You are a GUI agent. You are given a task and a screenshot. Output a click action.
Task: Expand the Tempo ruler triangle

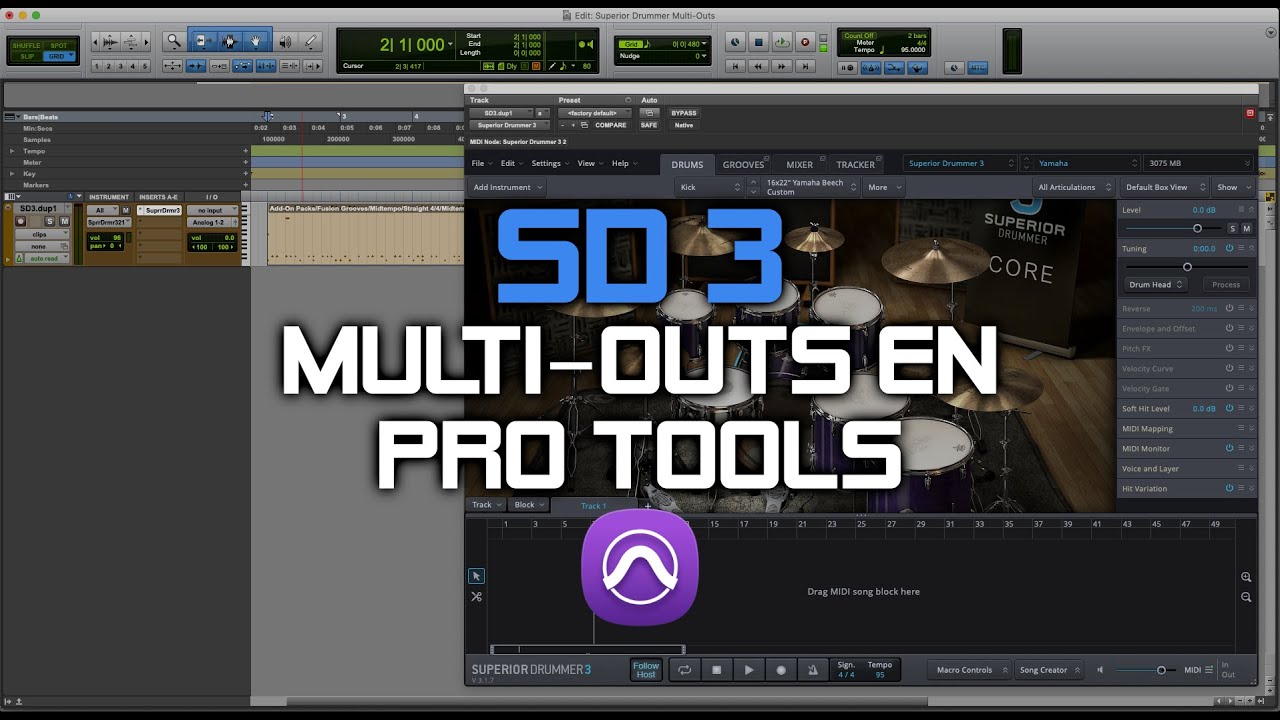click(x=12, y=151)
